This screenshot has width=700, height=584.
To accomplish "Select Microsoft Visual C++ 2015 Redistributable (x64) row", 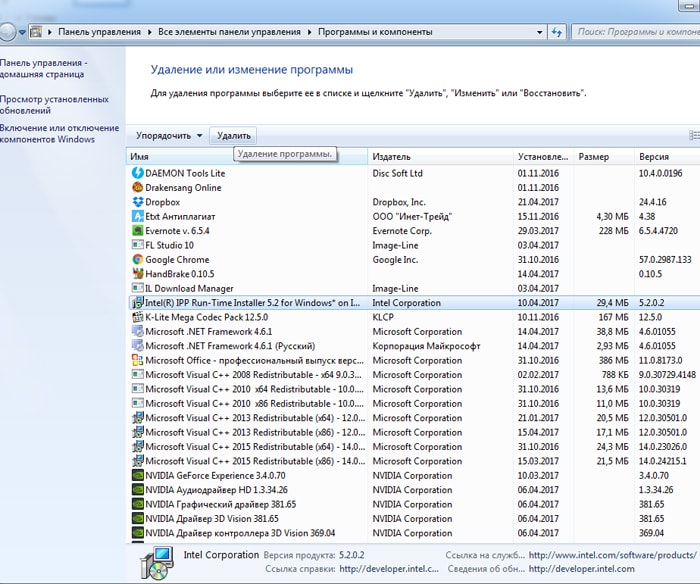I will click(x=414, y=446).
